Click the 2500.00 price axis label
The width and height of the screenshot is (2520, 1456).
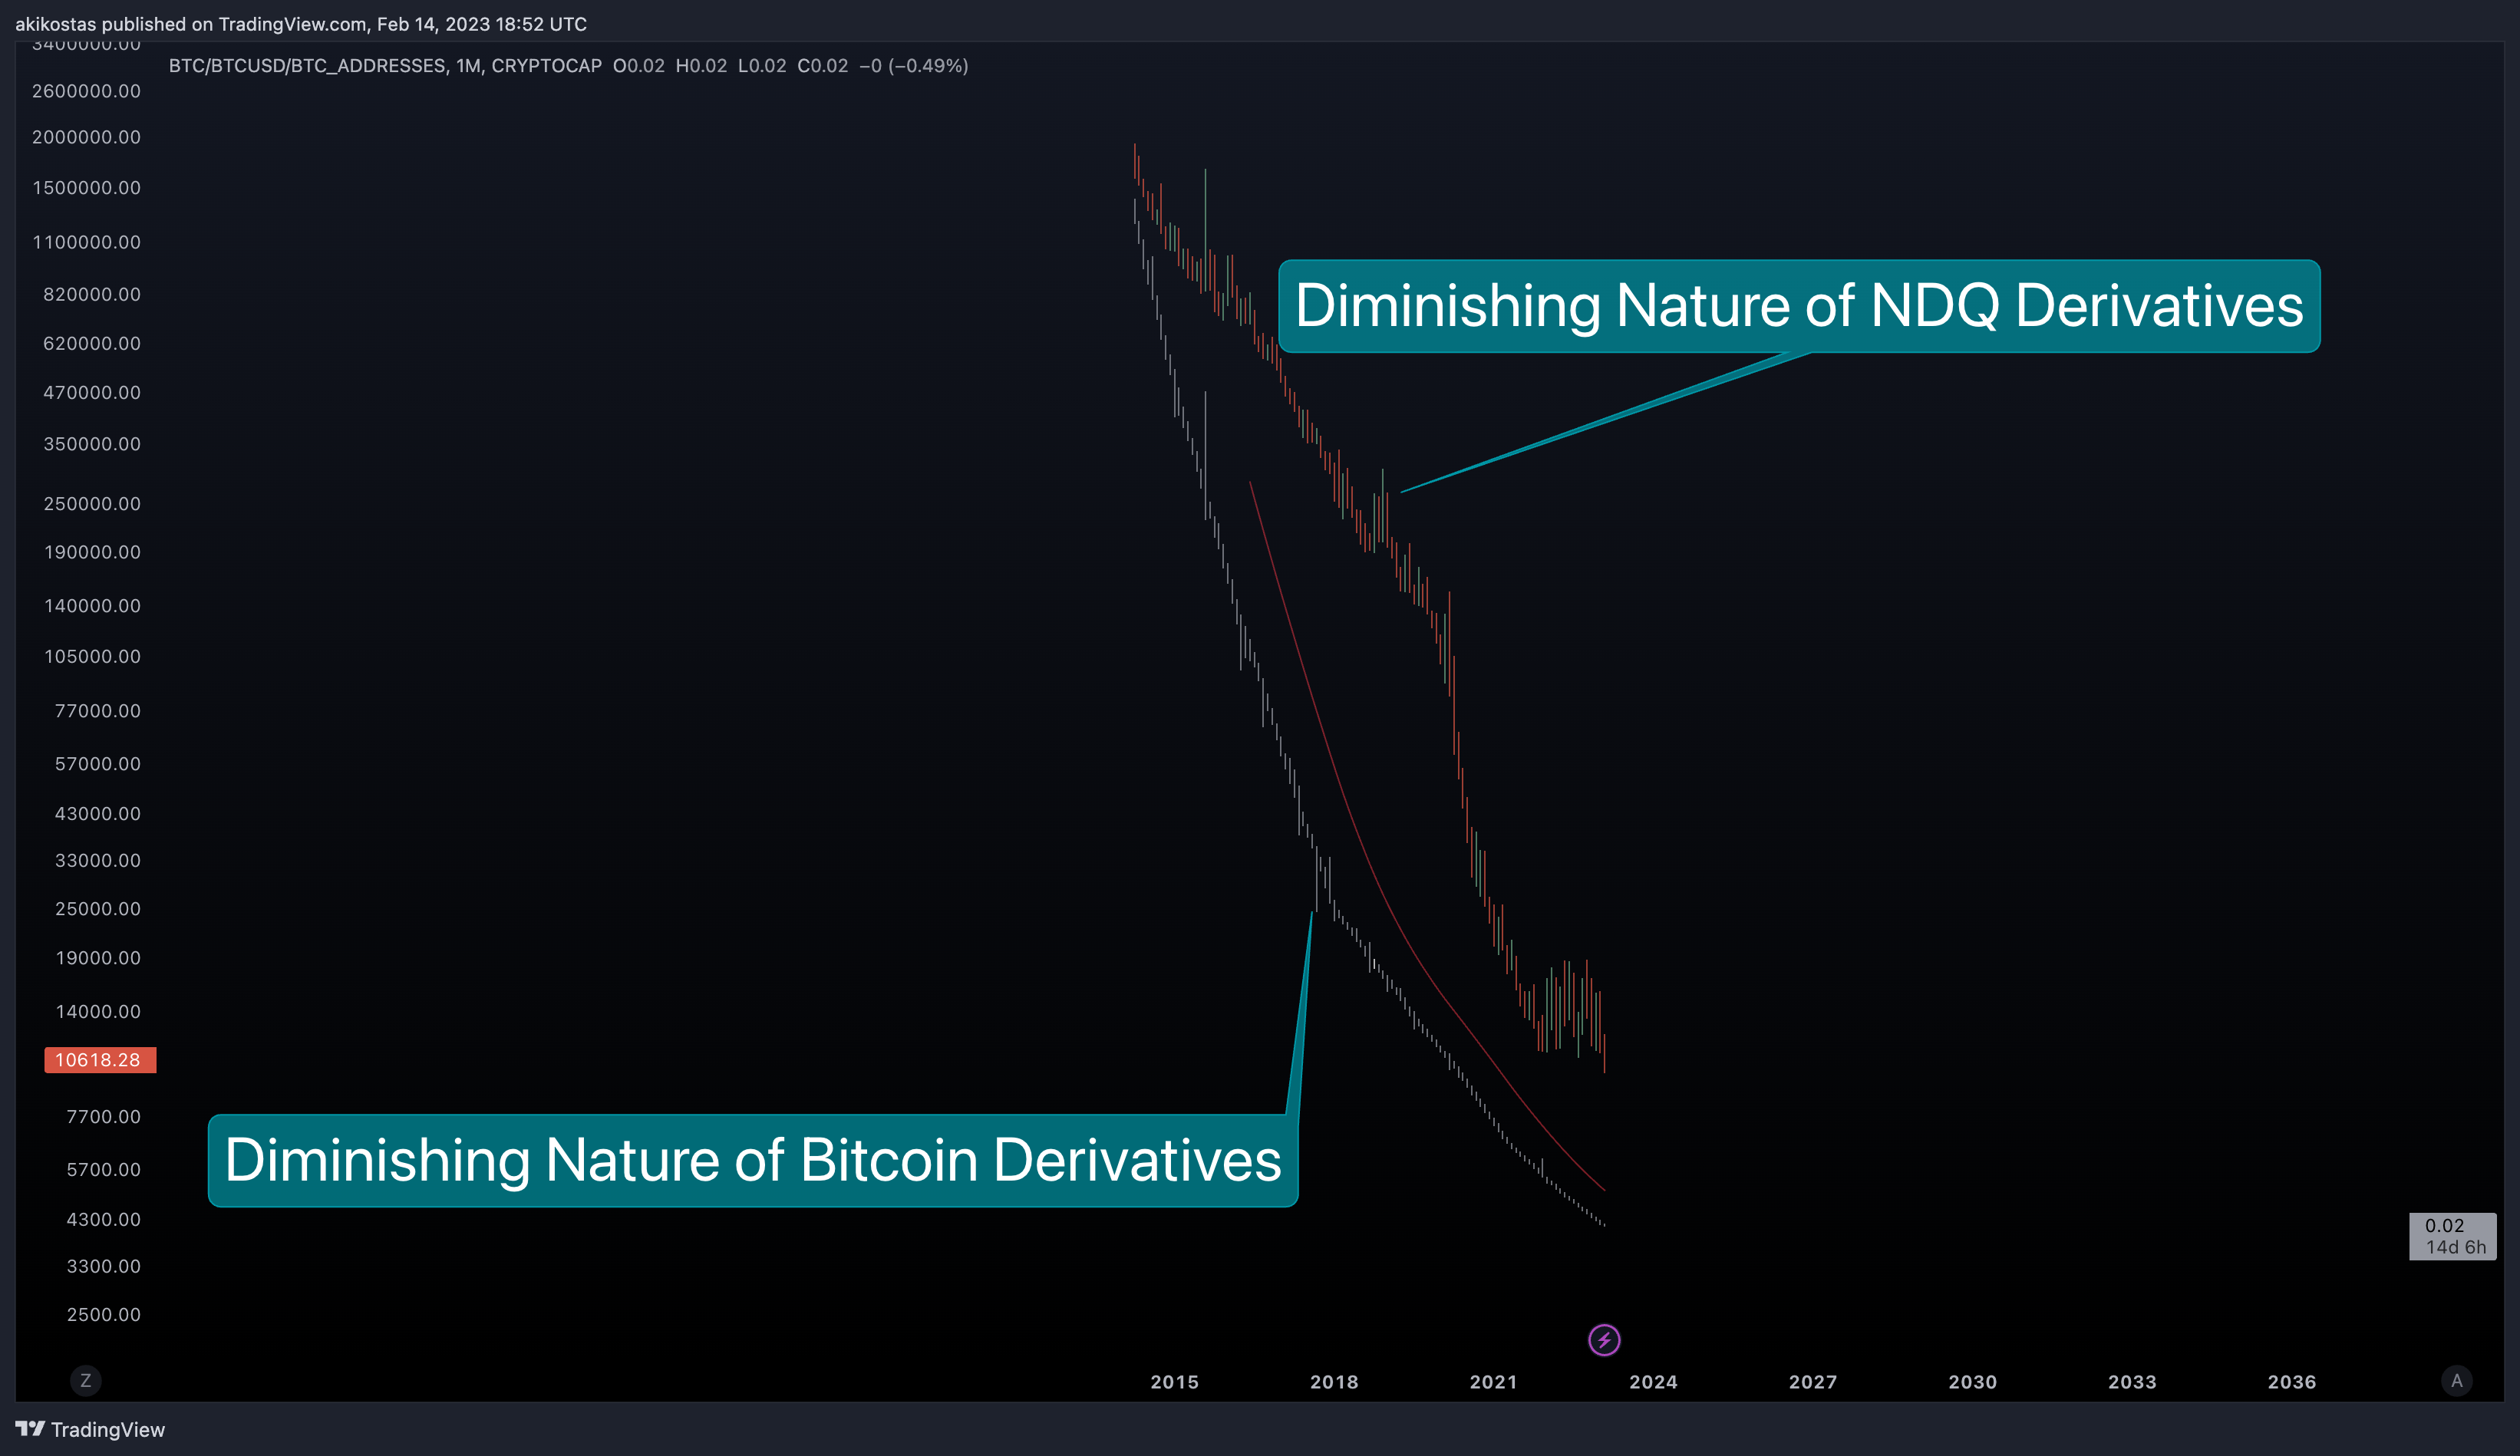(103, 1315)
